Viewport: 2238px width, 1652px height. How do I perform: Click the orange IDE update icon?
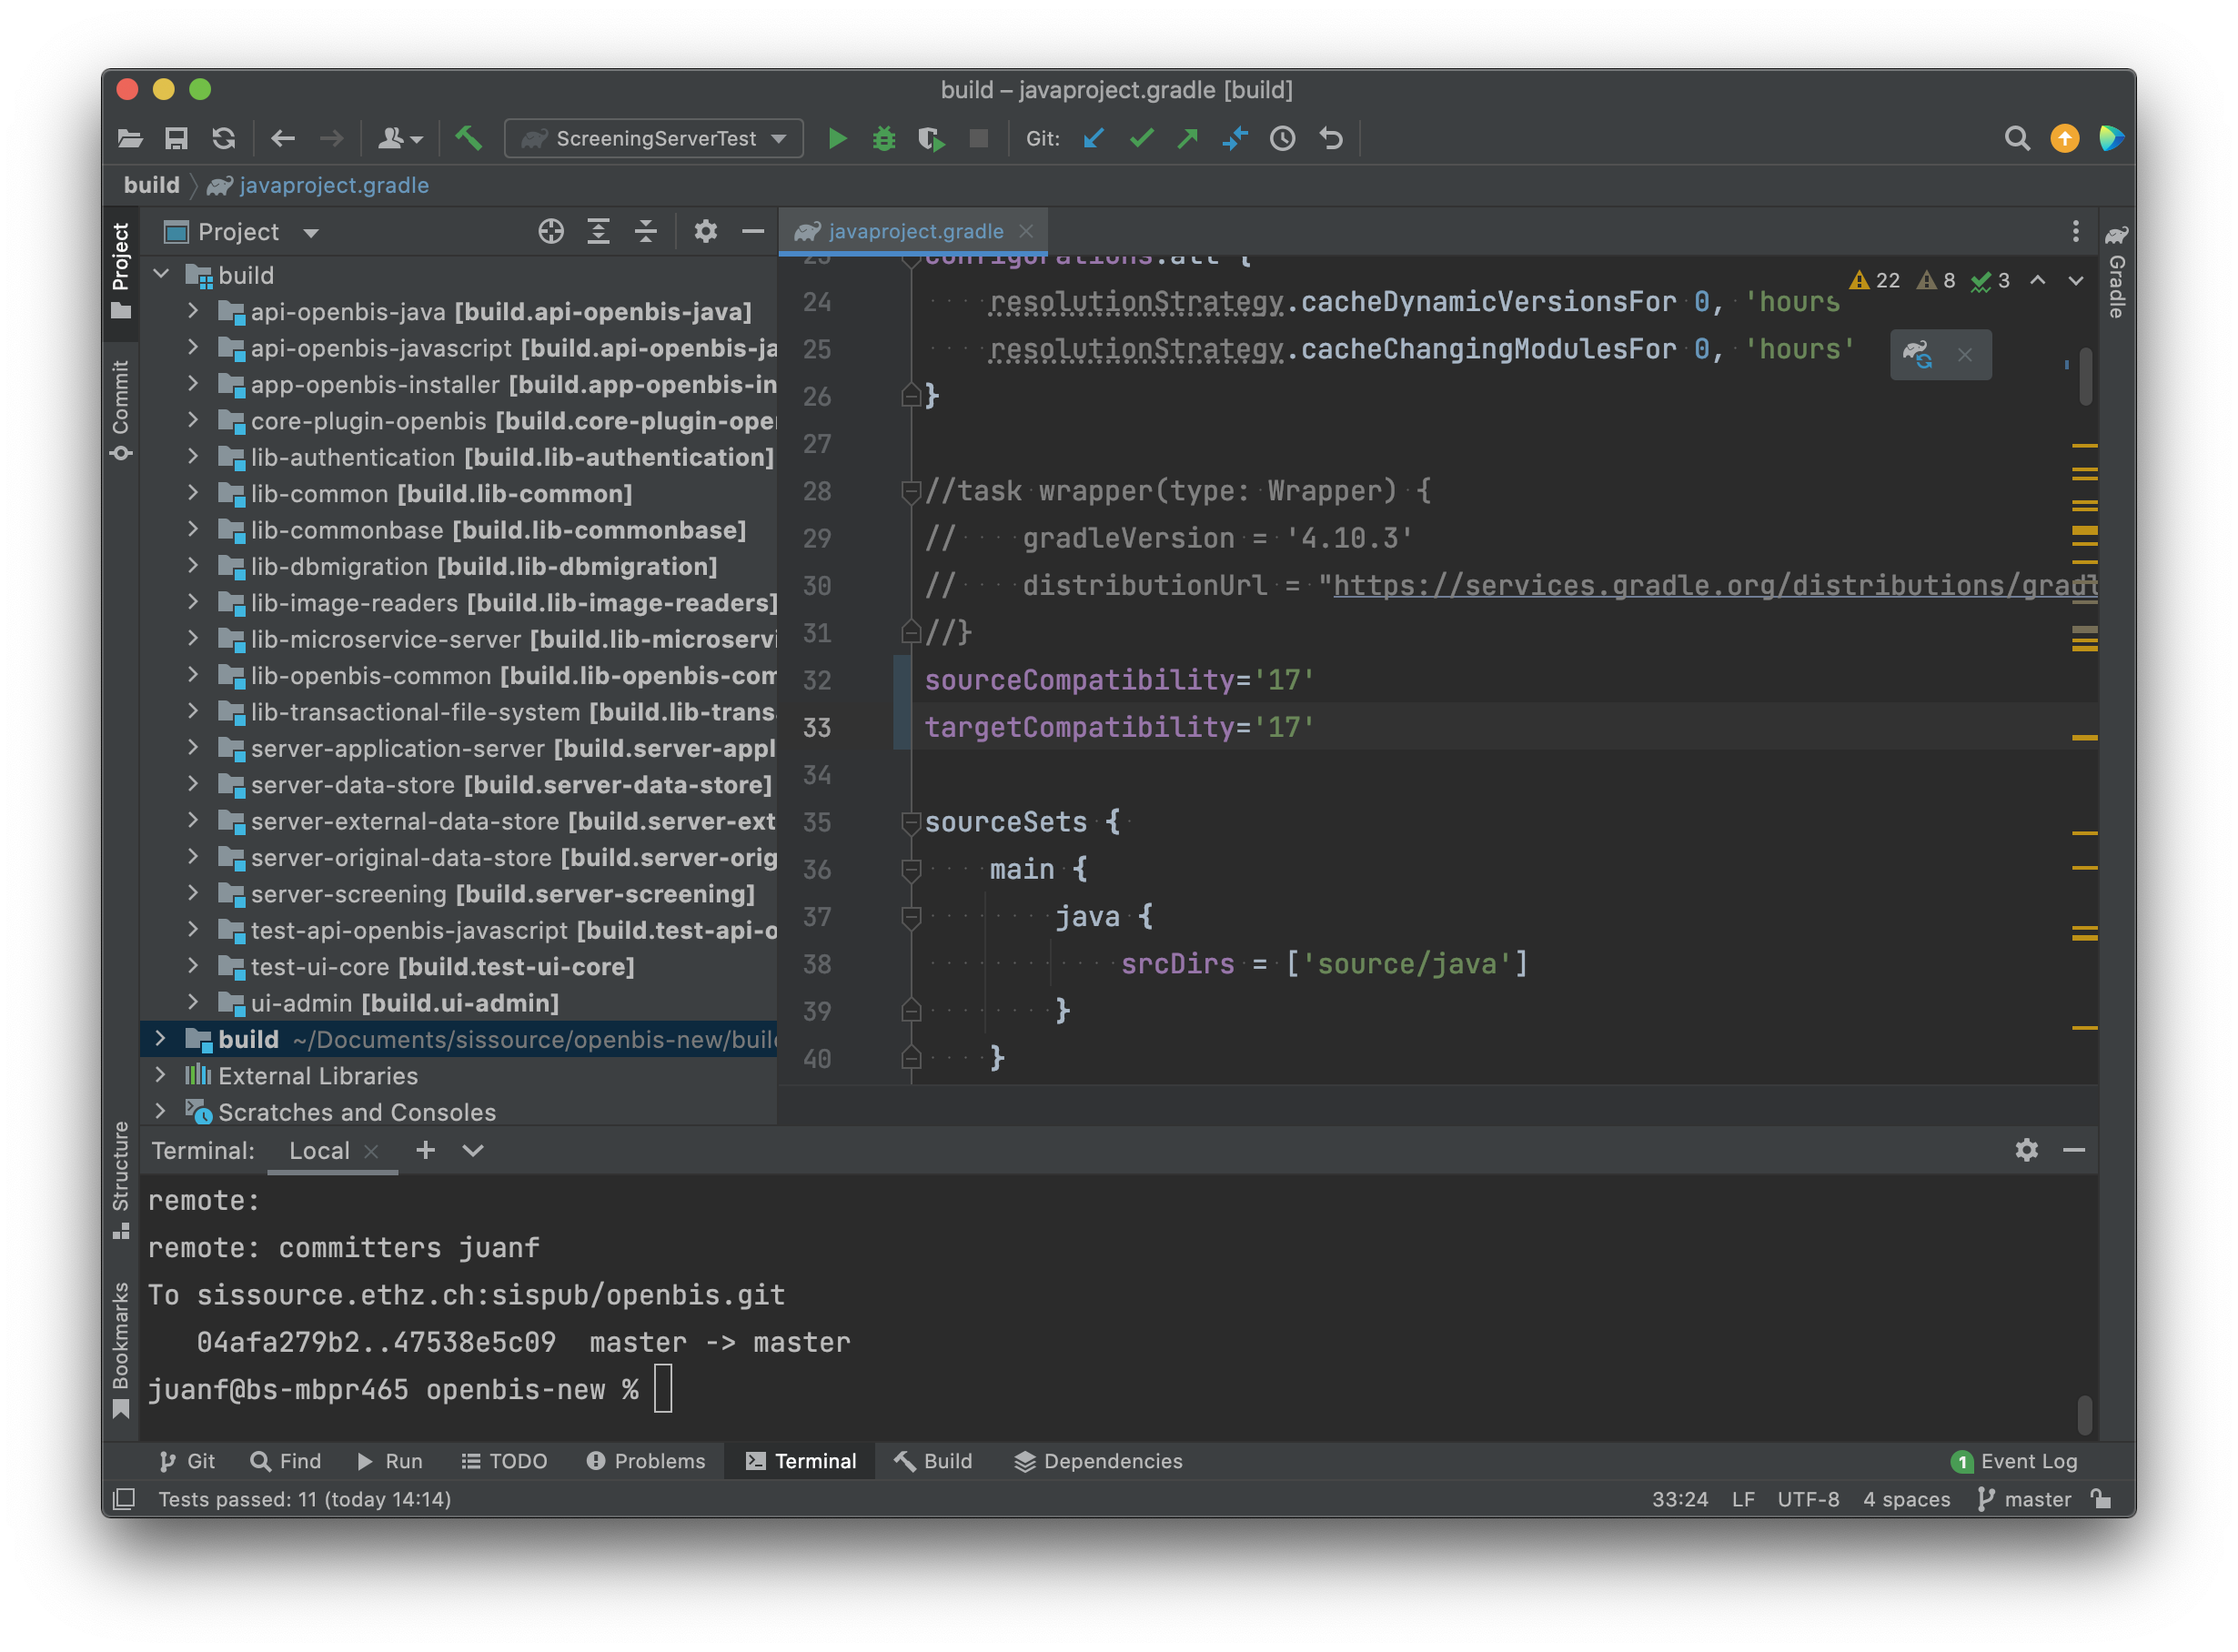2066,139
